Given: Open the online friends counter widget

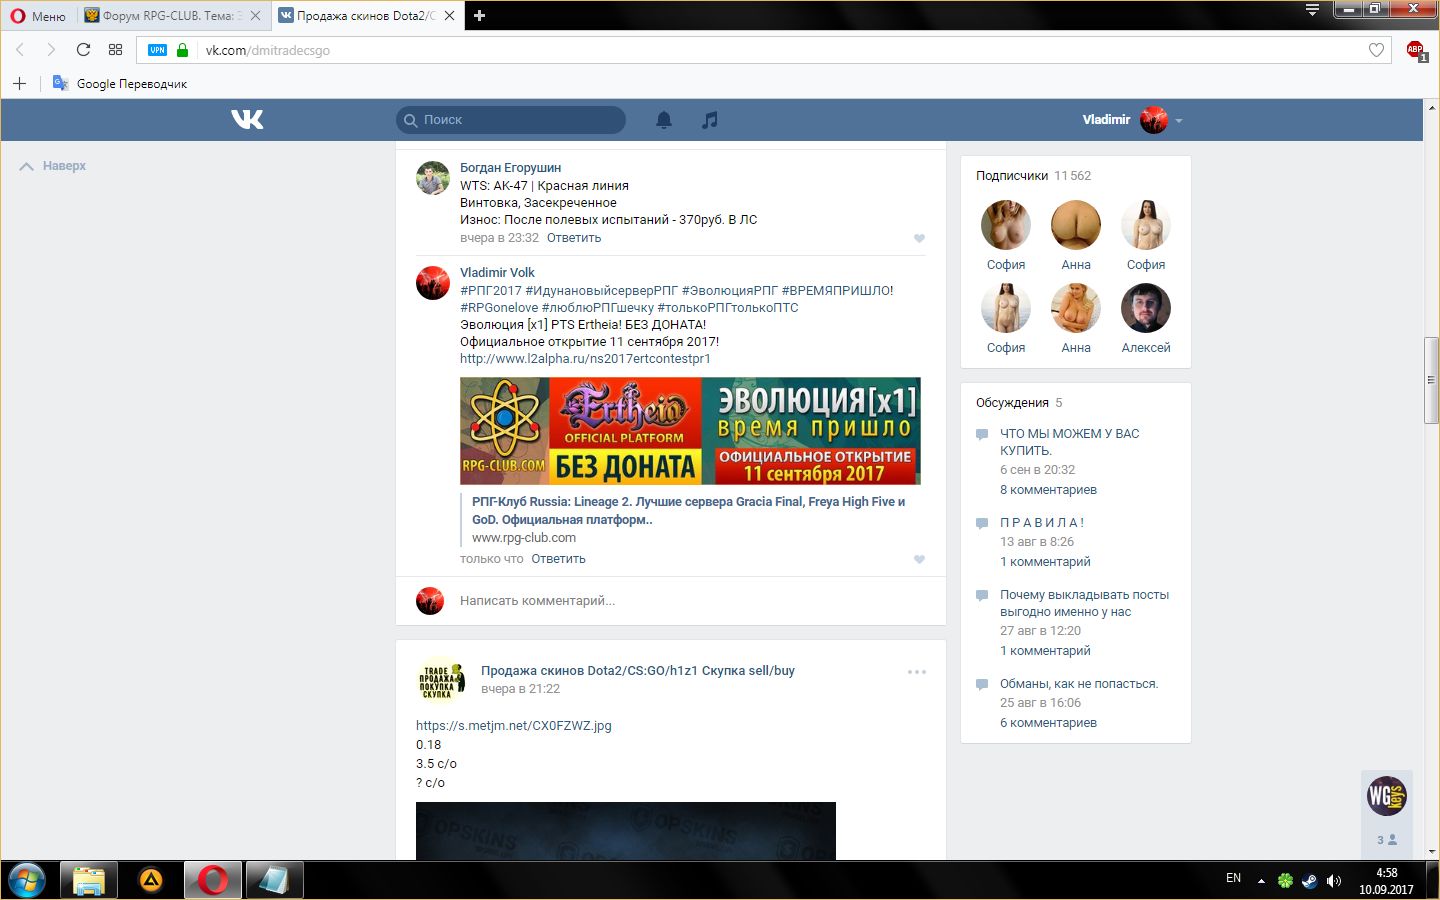Looking at the screenshot, I should point(1387,840).
